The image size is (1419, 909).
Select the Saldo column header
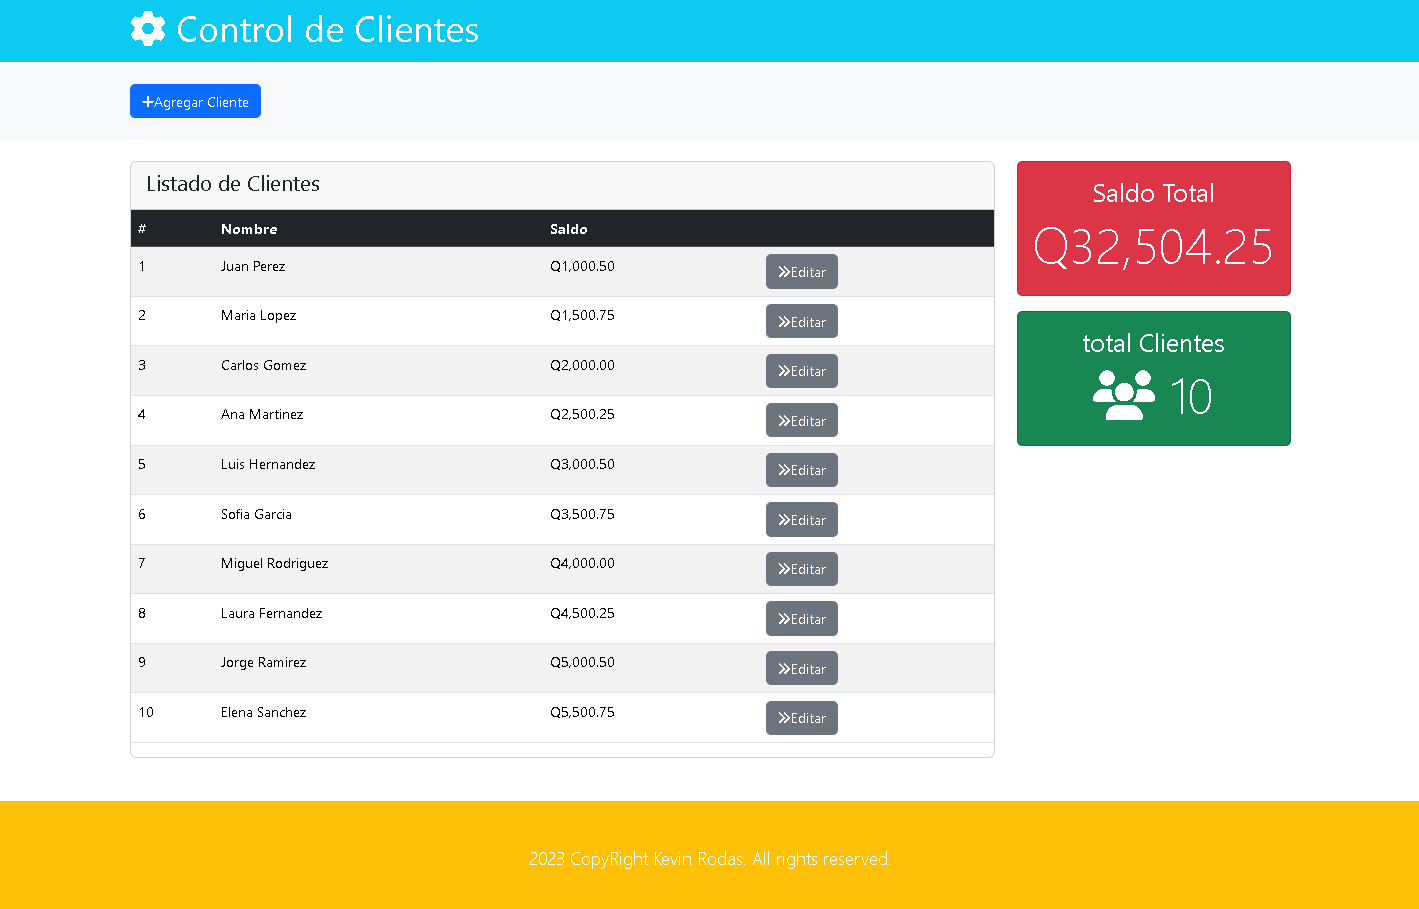pyautogui.click(x=569, y=228)
